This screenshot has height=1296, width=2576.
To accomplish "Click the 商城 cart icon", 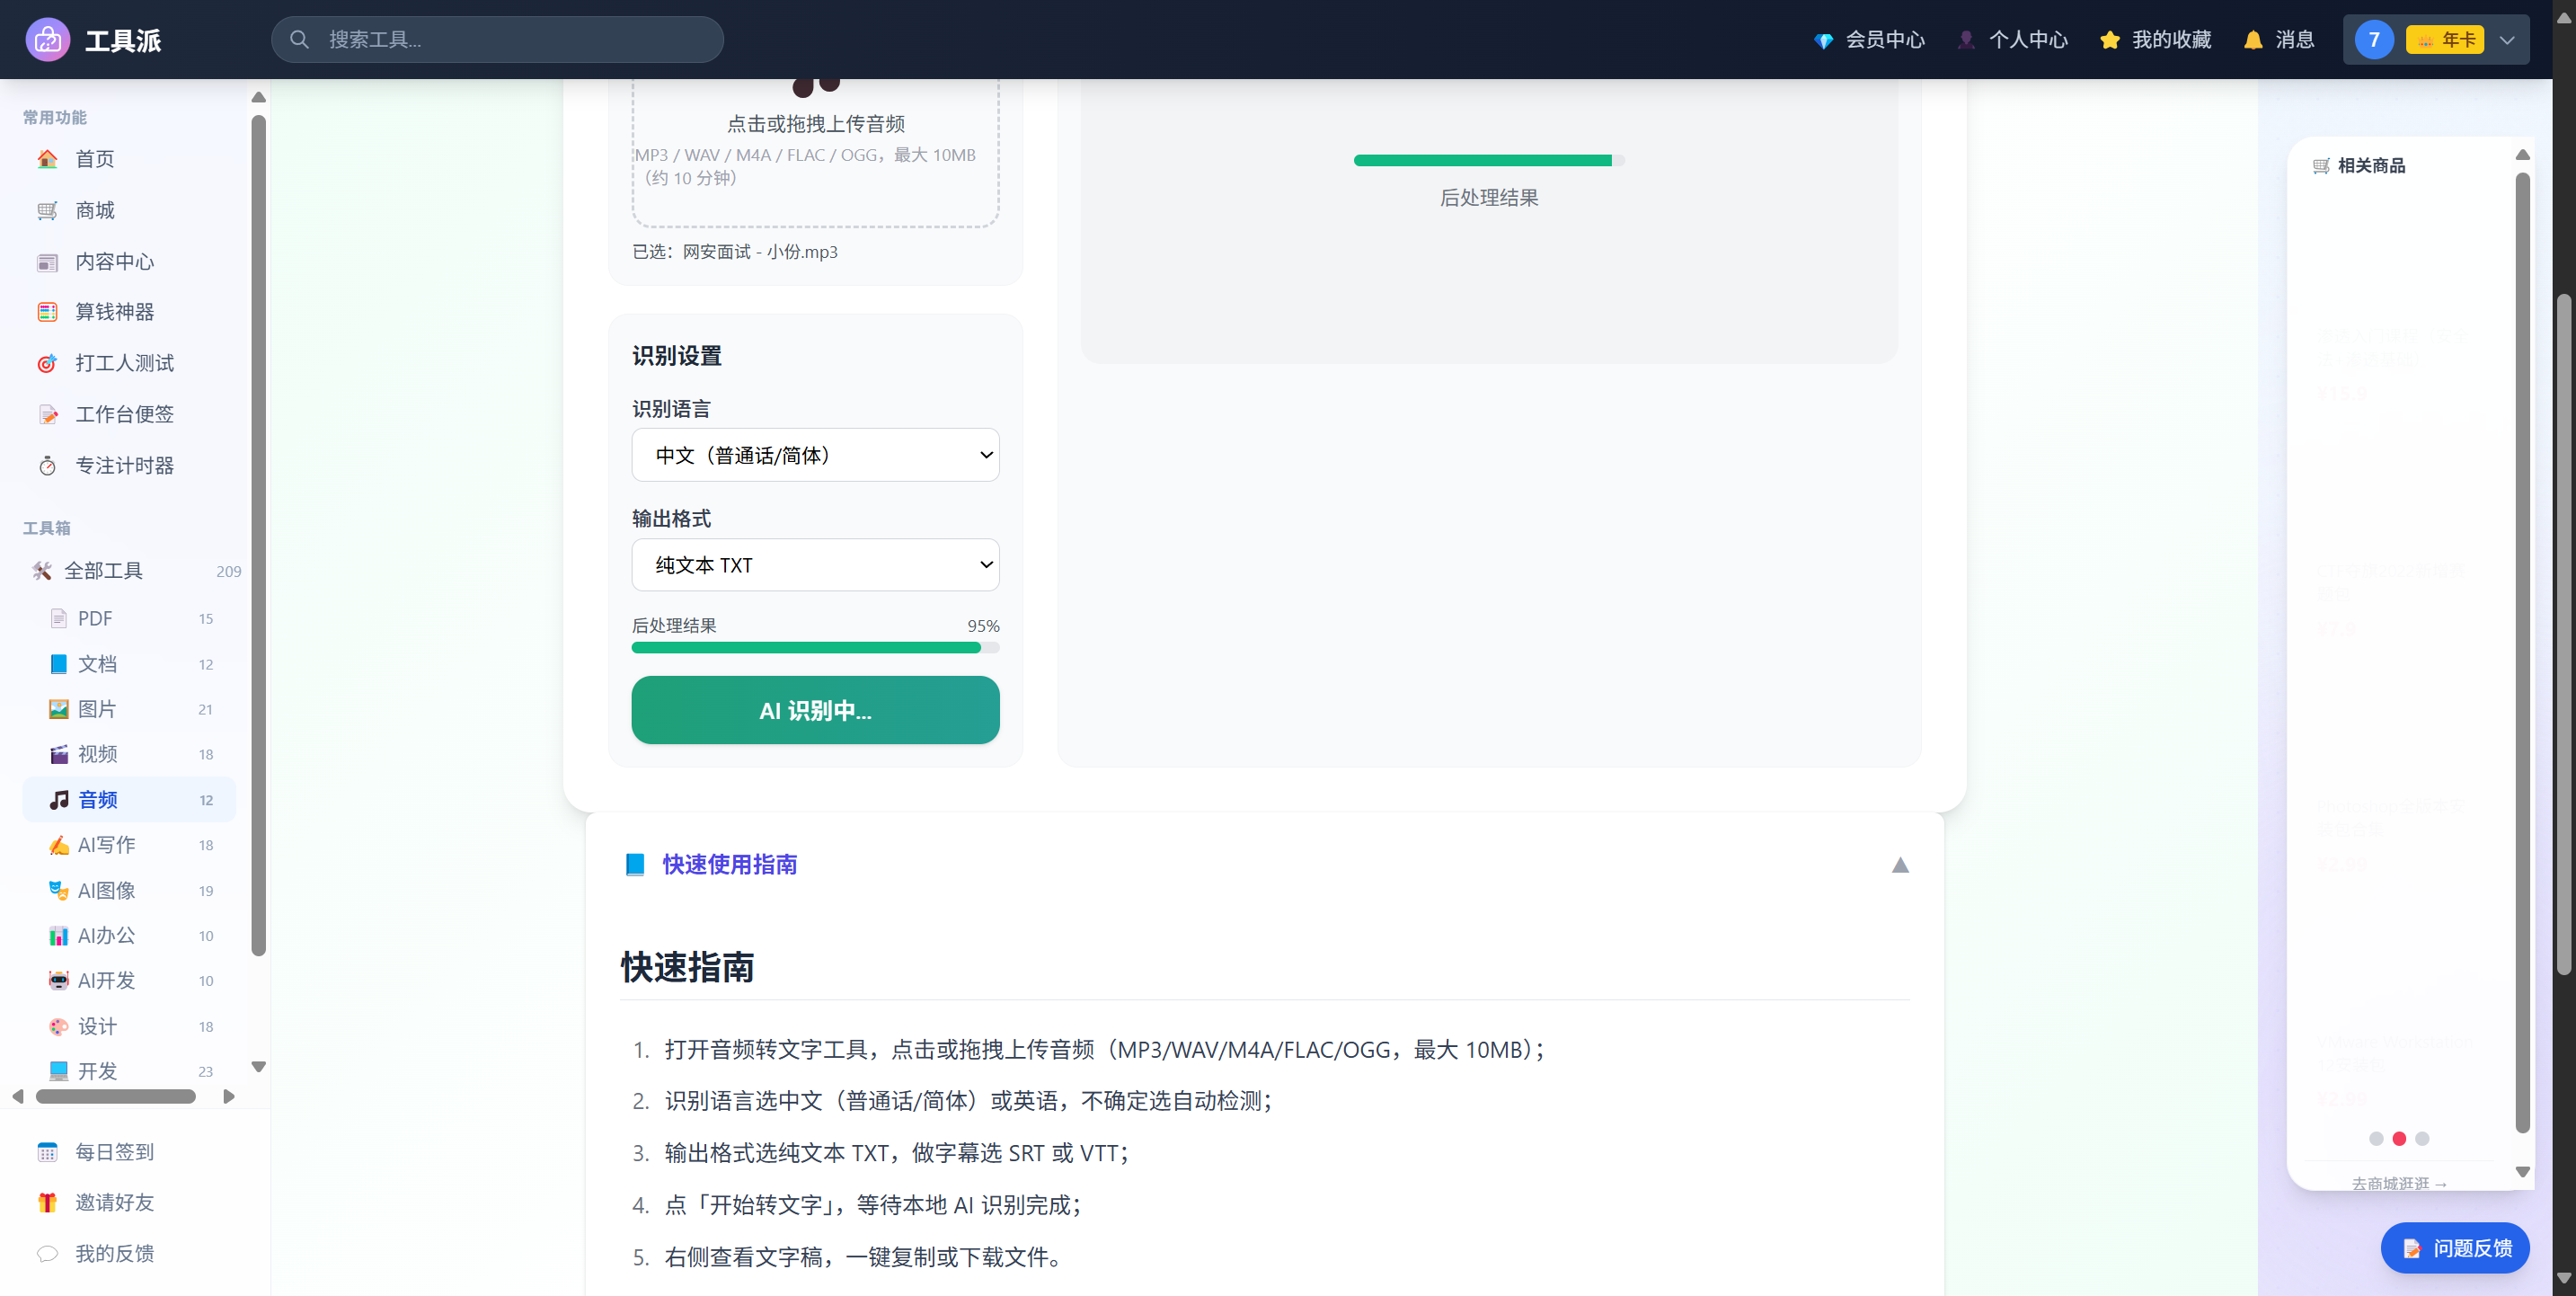I will click(47, 210).
